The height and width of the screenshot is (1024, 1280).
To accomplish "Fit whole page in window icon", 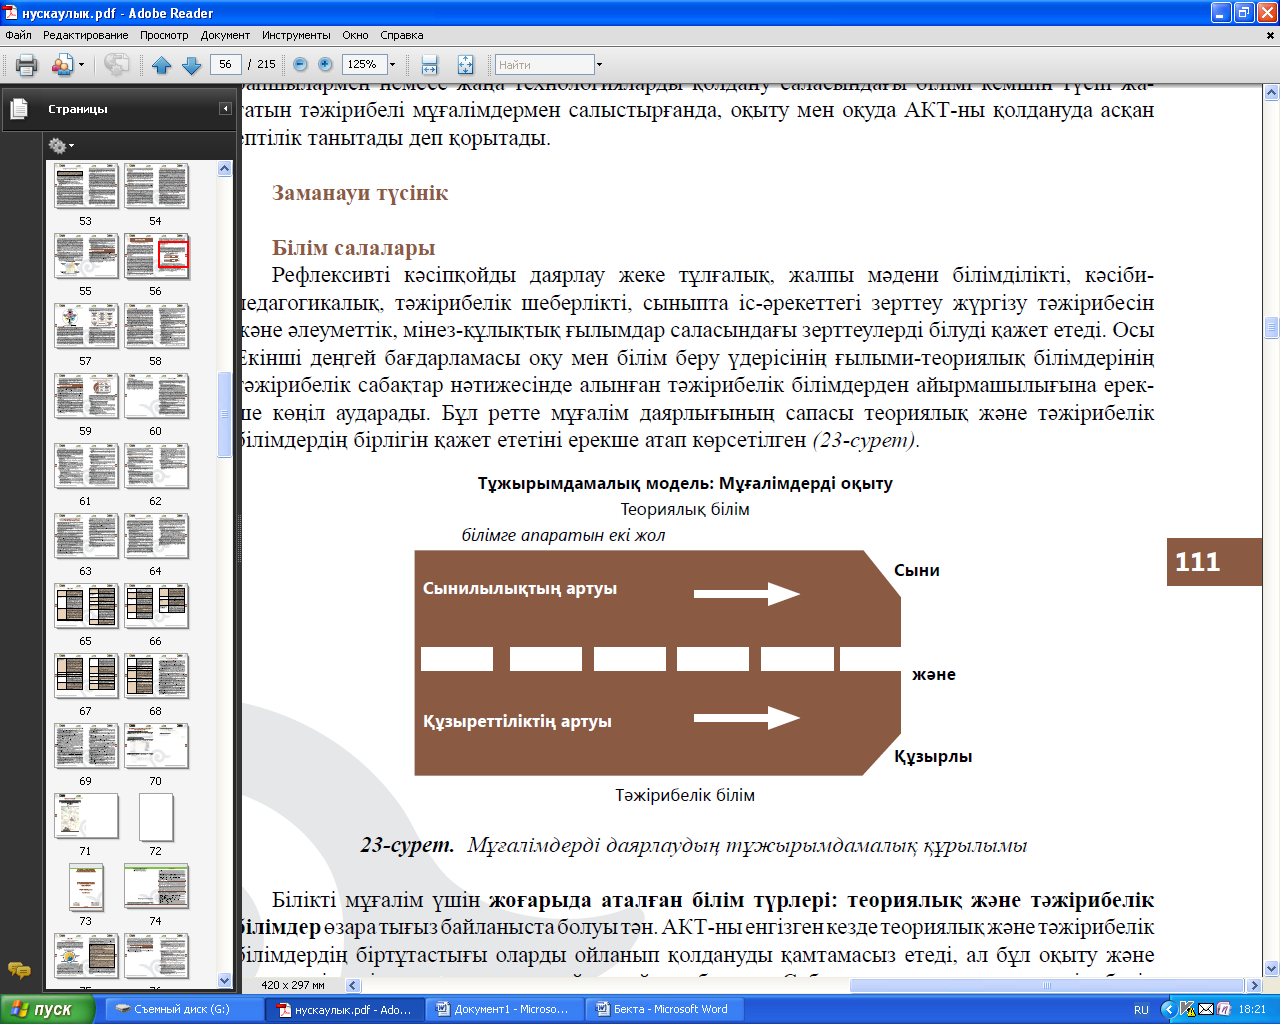I will tap(465, 65).
